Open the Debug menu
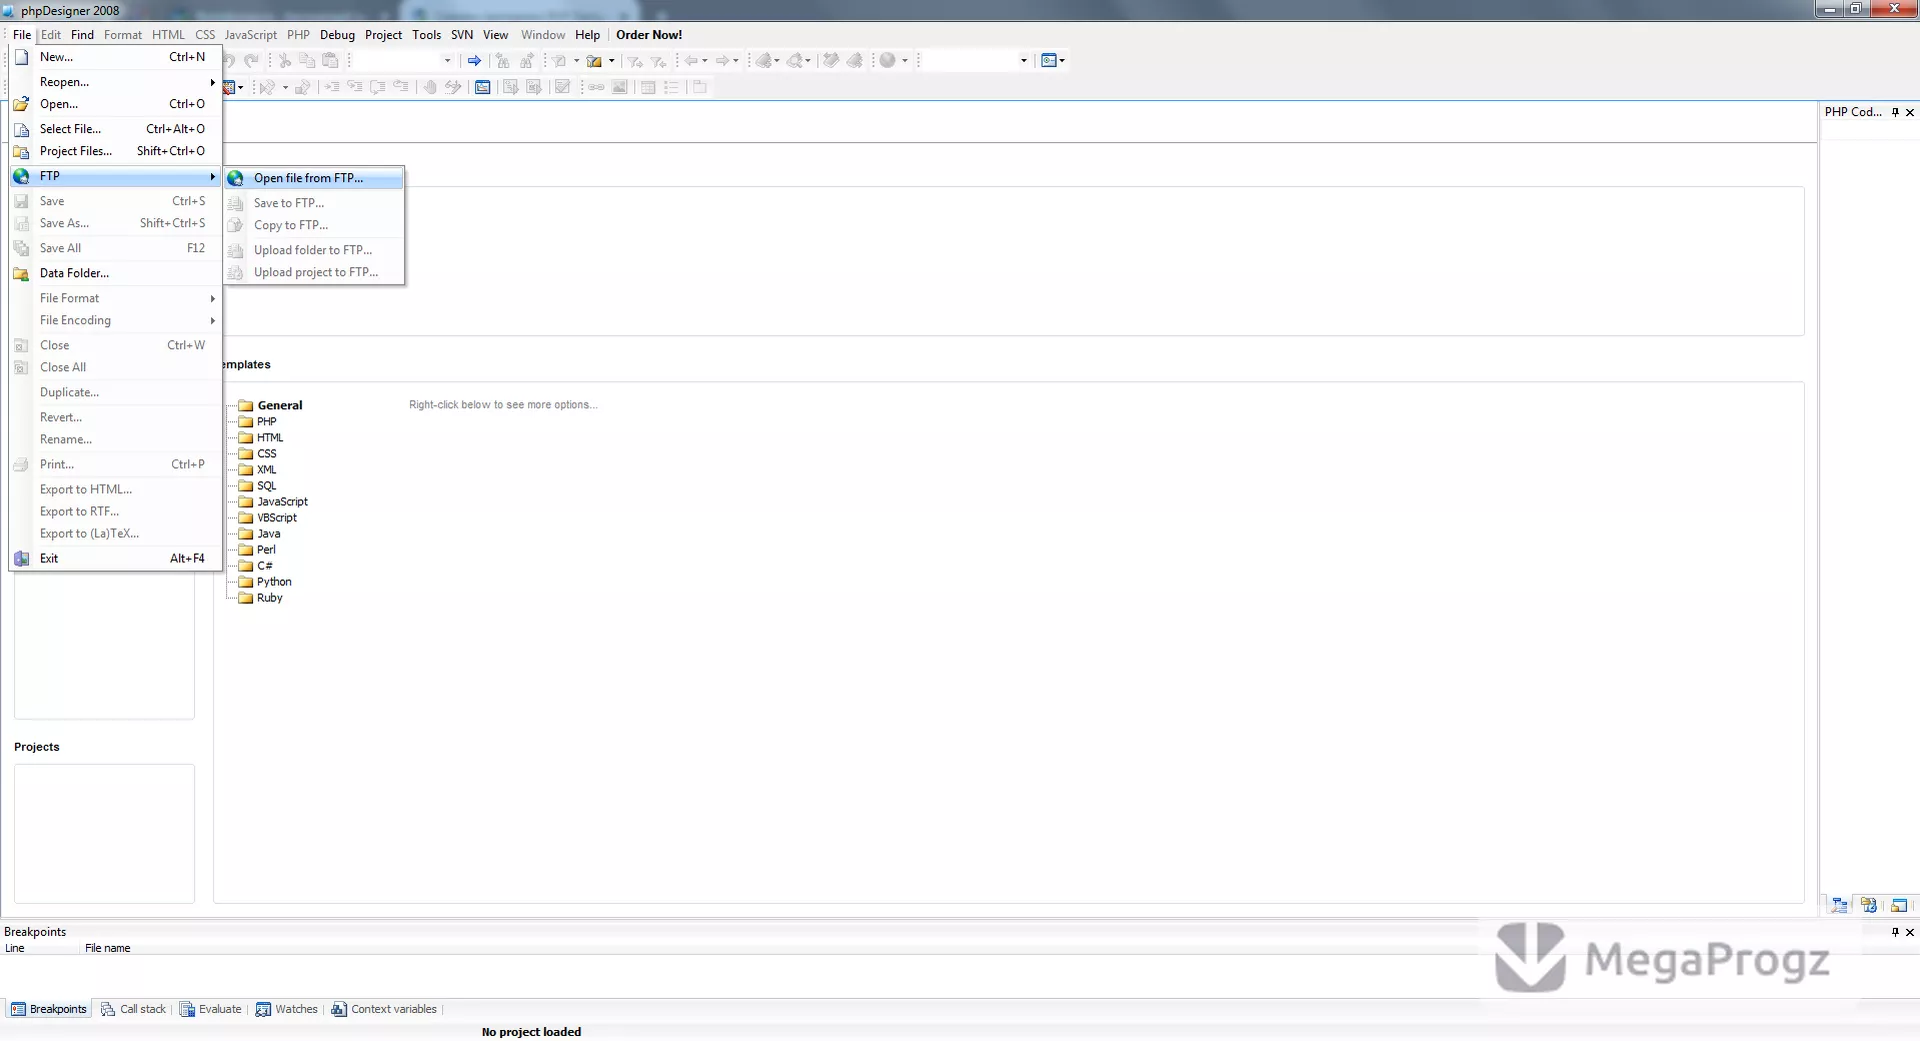 pyautogui.click(x=337, y=35)
